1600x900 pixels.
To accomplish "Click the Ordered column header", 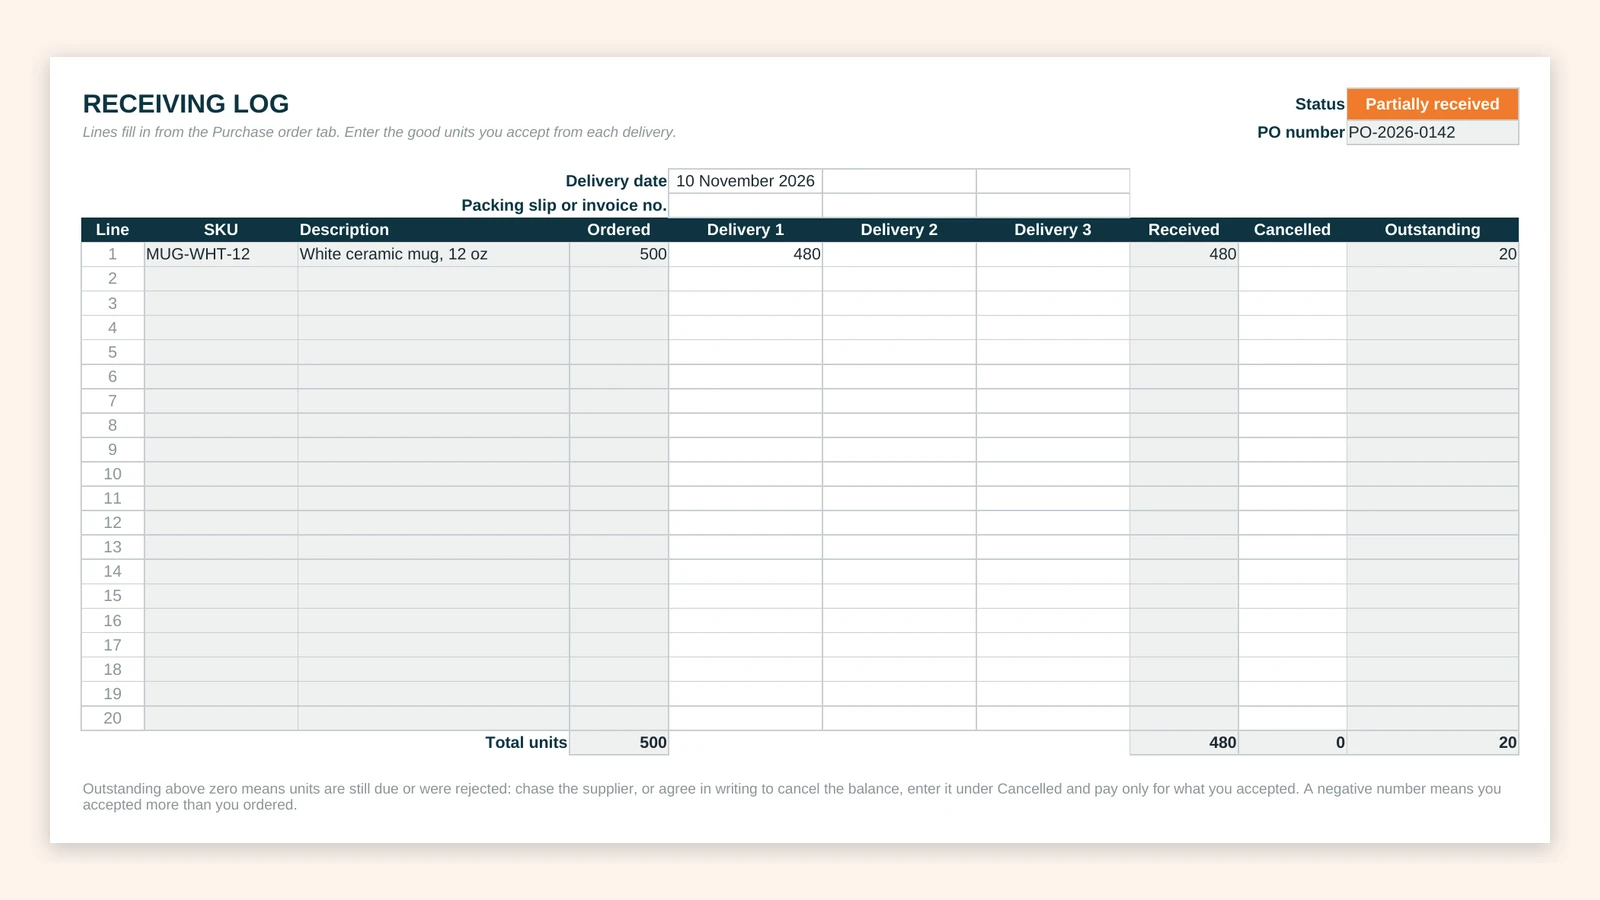I will click(619, 230).
